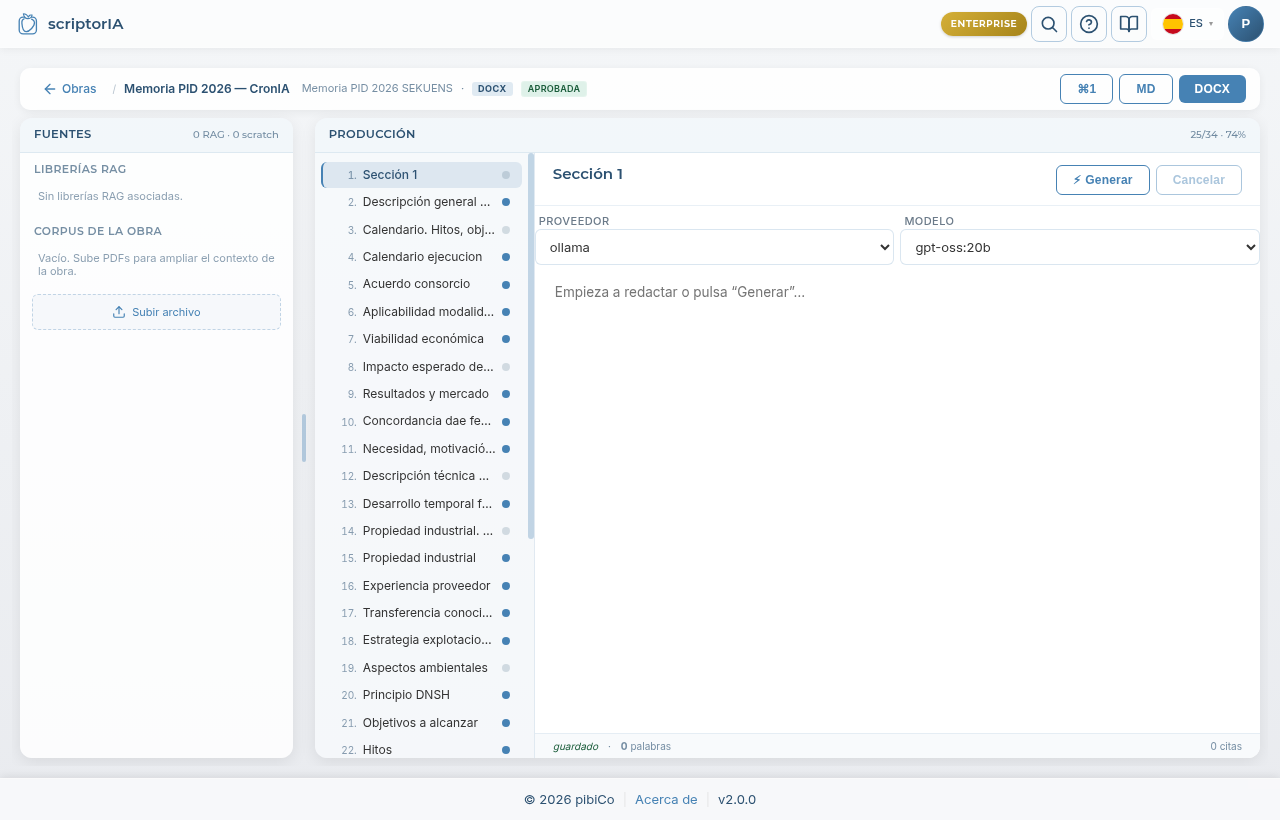Click the upload icon in Subir archivo
1280x820 pixels.
coord(119,312)
